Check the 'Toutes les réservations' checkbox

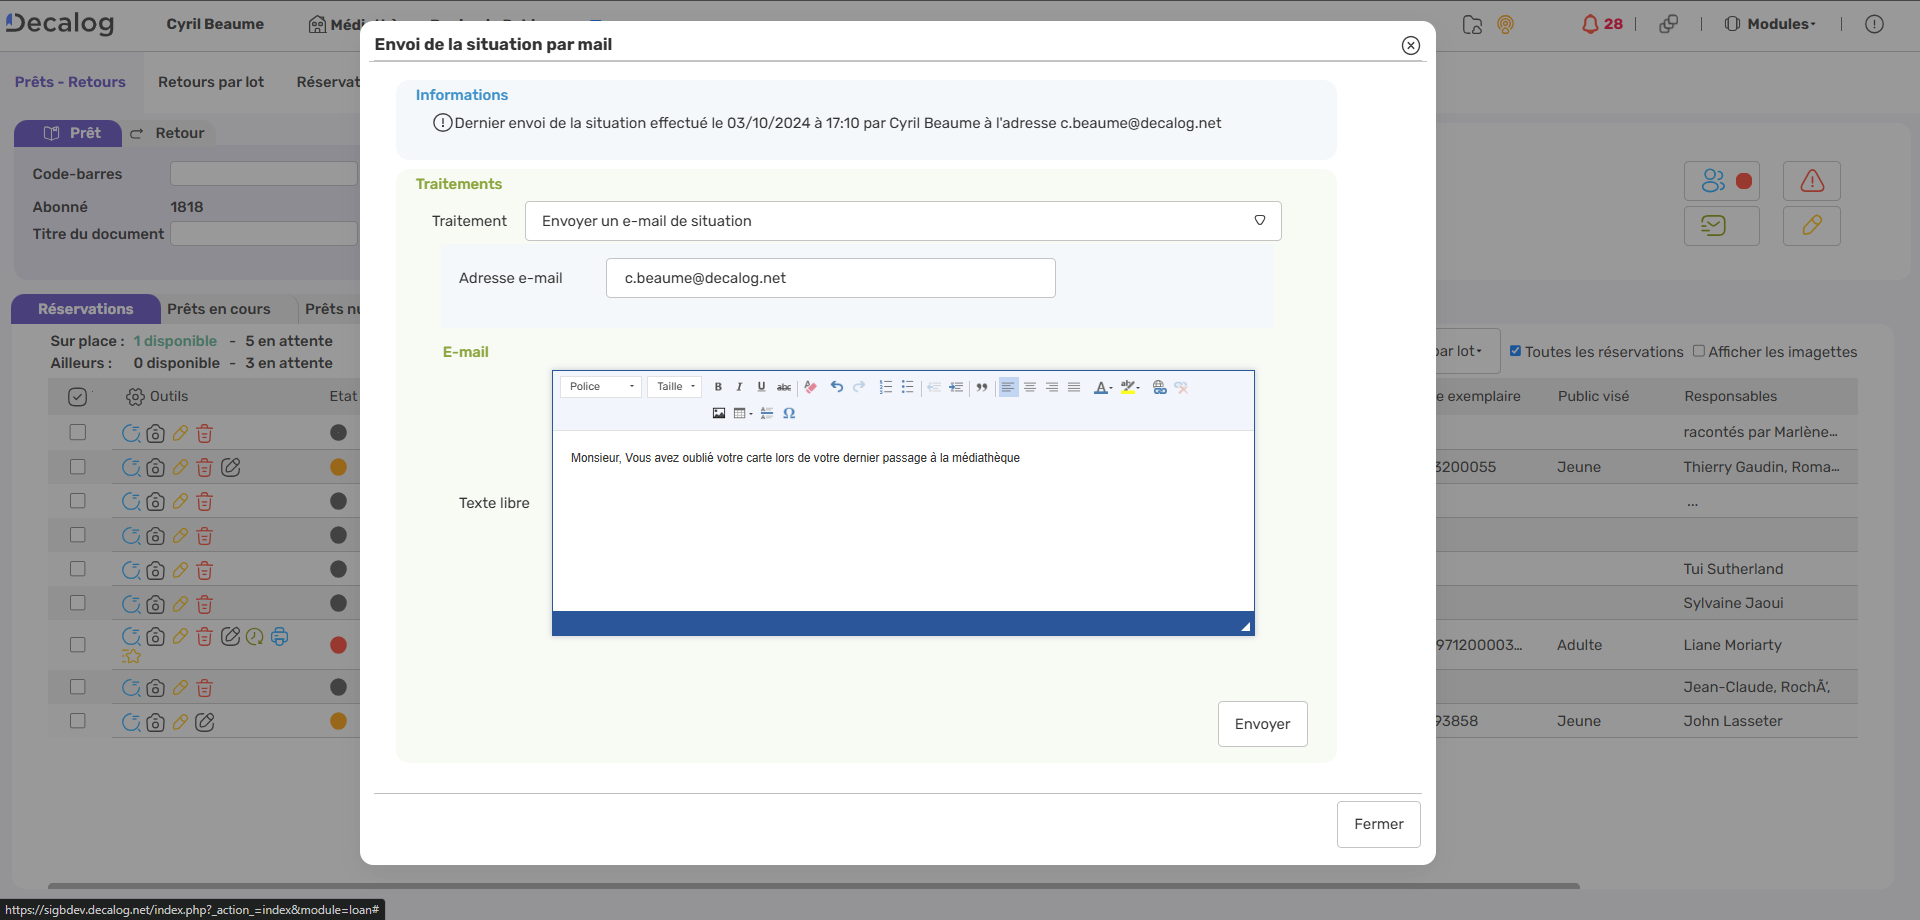(x=1515, y=351)
